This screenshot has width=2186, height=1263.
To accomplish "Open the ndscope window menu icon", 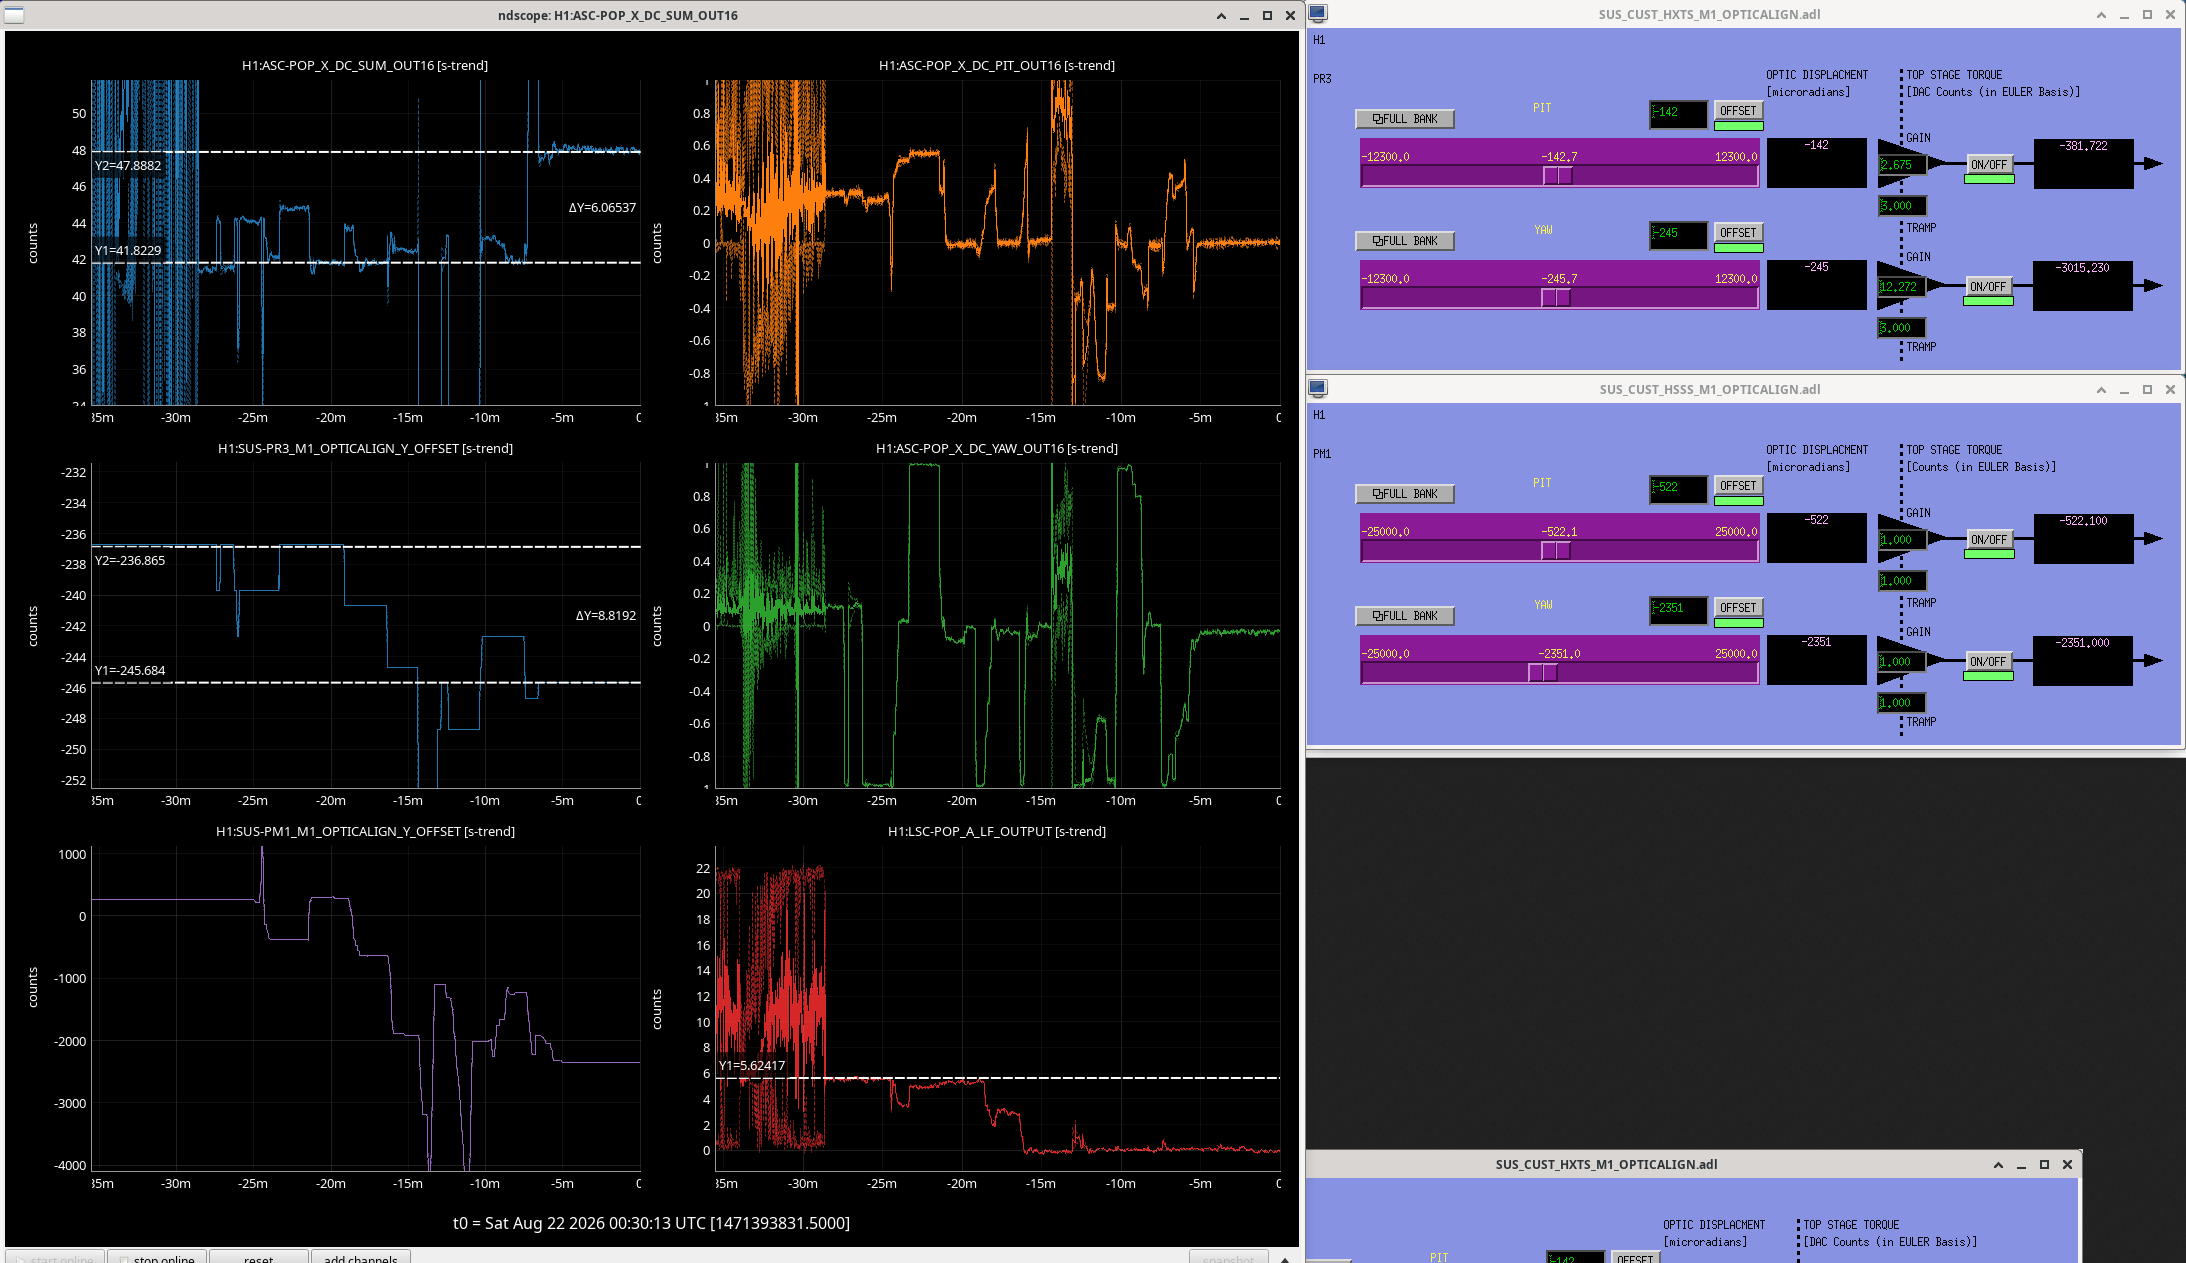I will point(14,15).
